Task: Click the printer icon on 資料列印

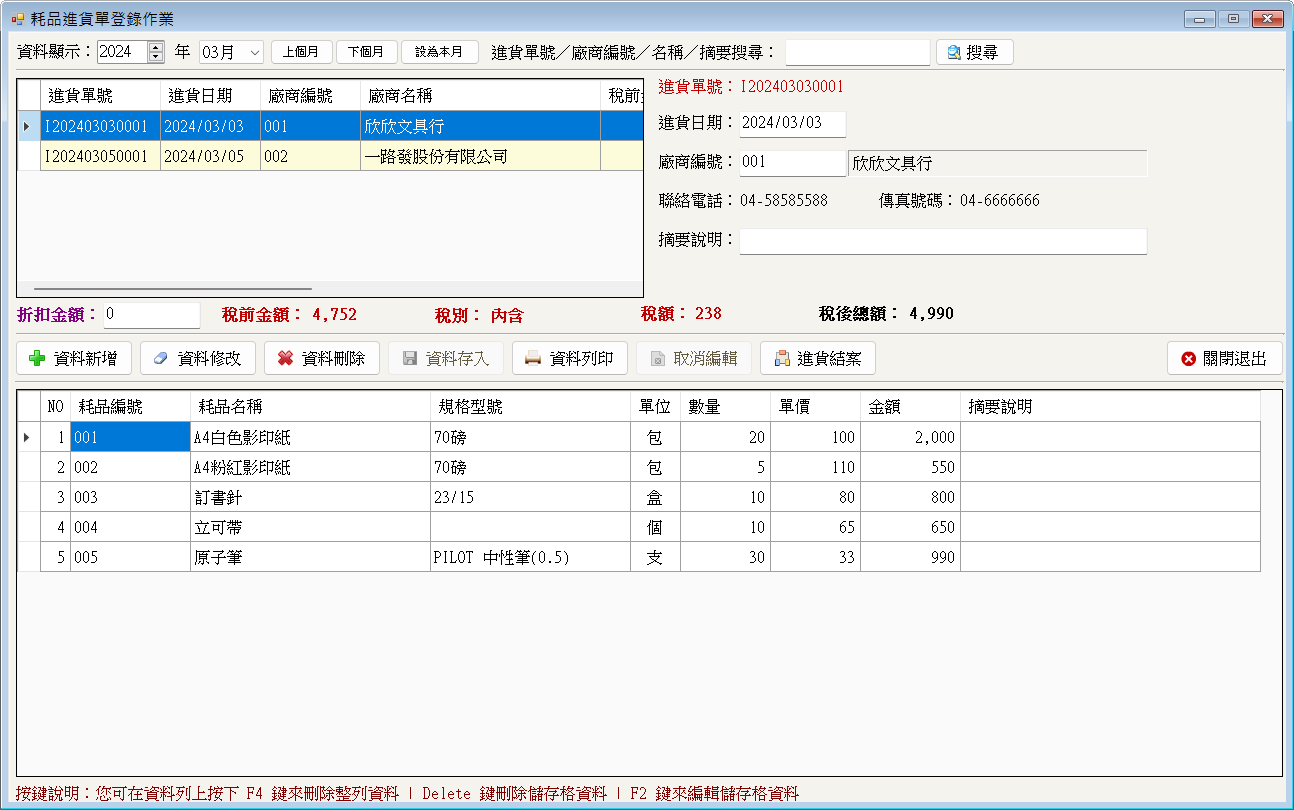Action: coord(533,358)
